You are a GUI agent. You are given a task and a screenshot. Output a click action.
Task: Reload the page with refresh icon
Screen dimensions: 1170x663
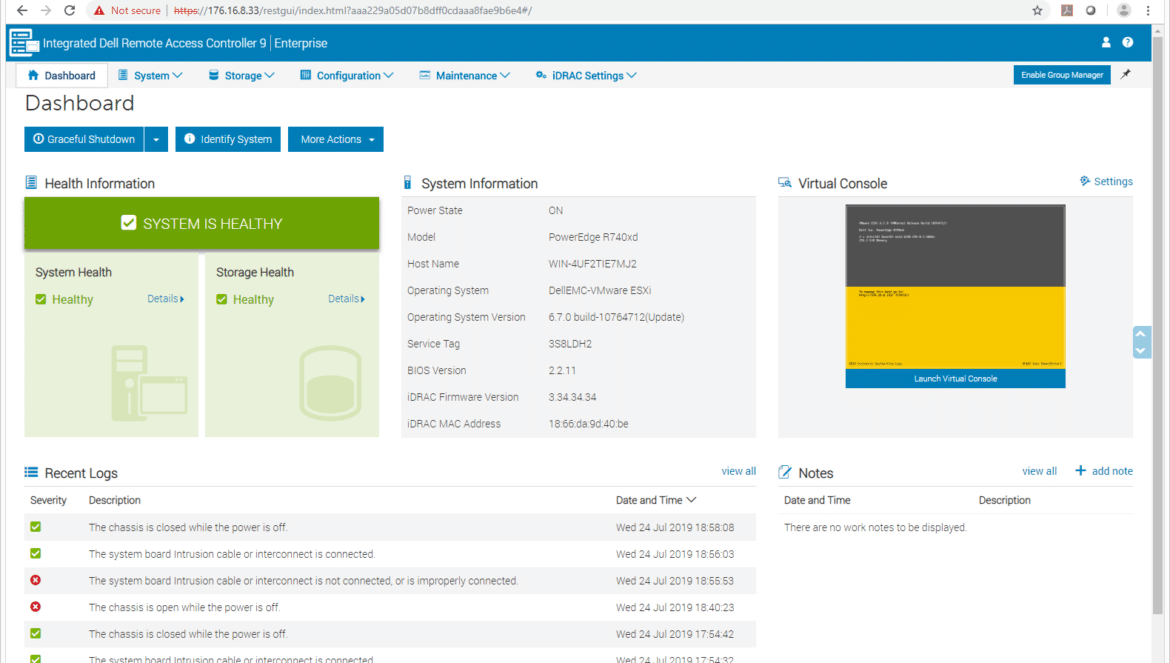tap(69, 10)
